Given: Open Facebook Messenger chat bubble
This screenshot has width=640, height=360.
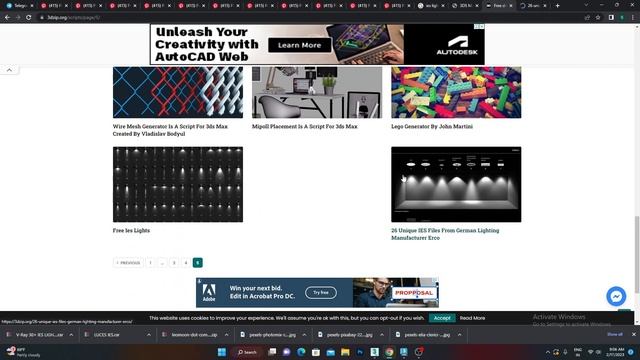Looking at the screenshot, I should coord(616,296).
